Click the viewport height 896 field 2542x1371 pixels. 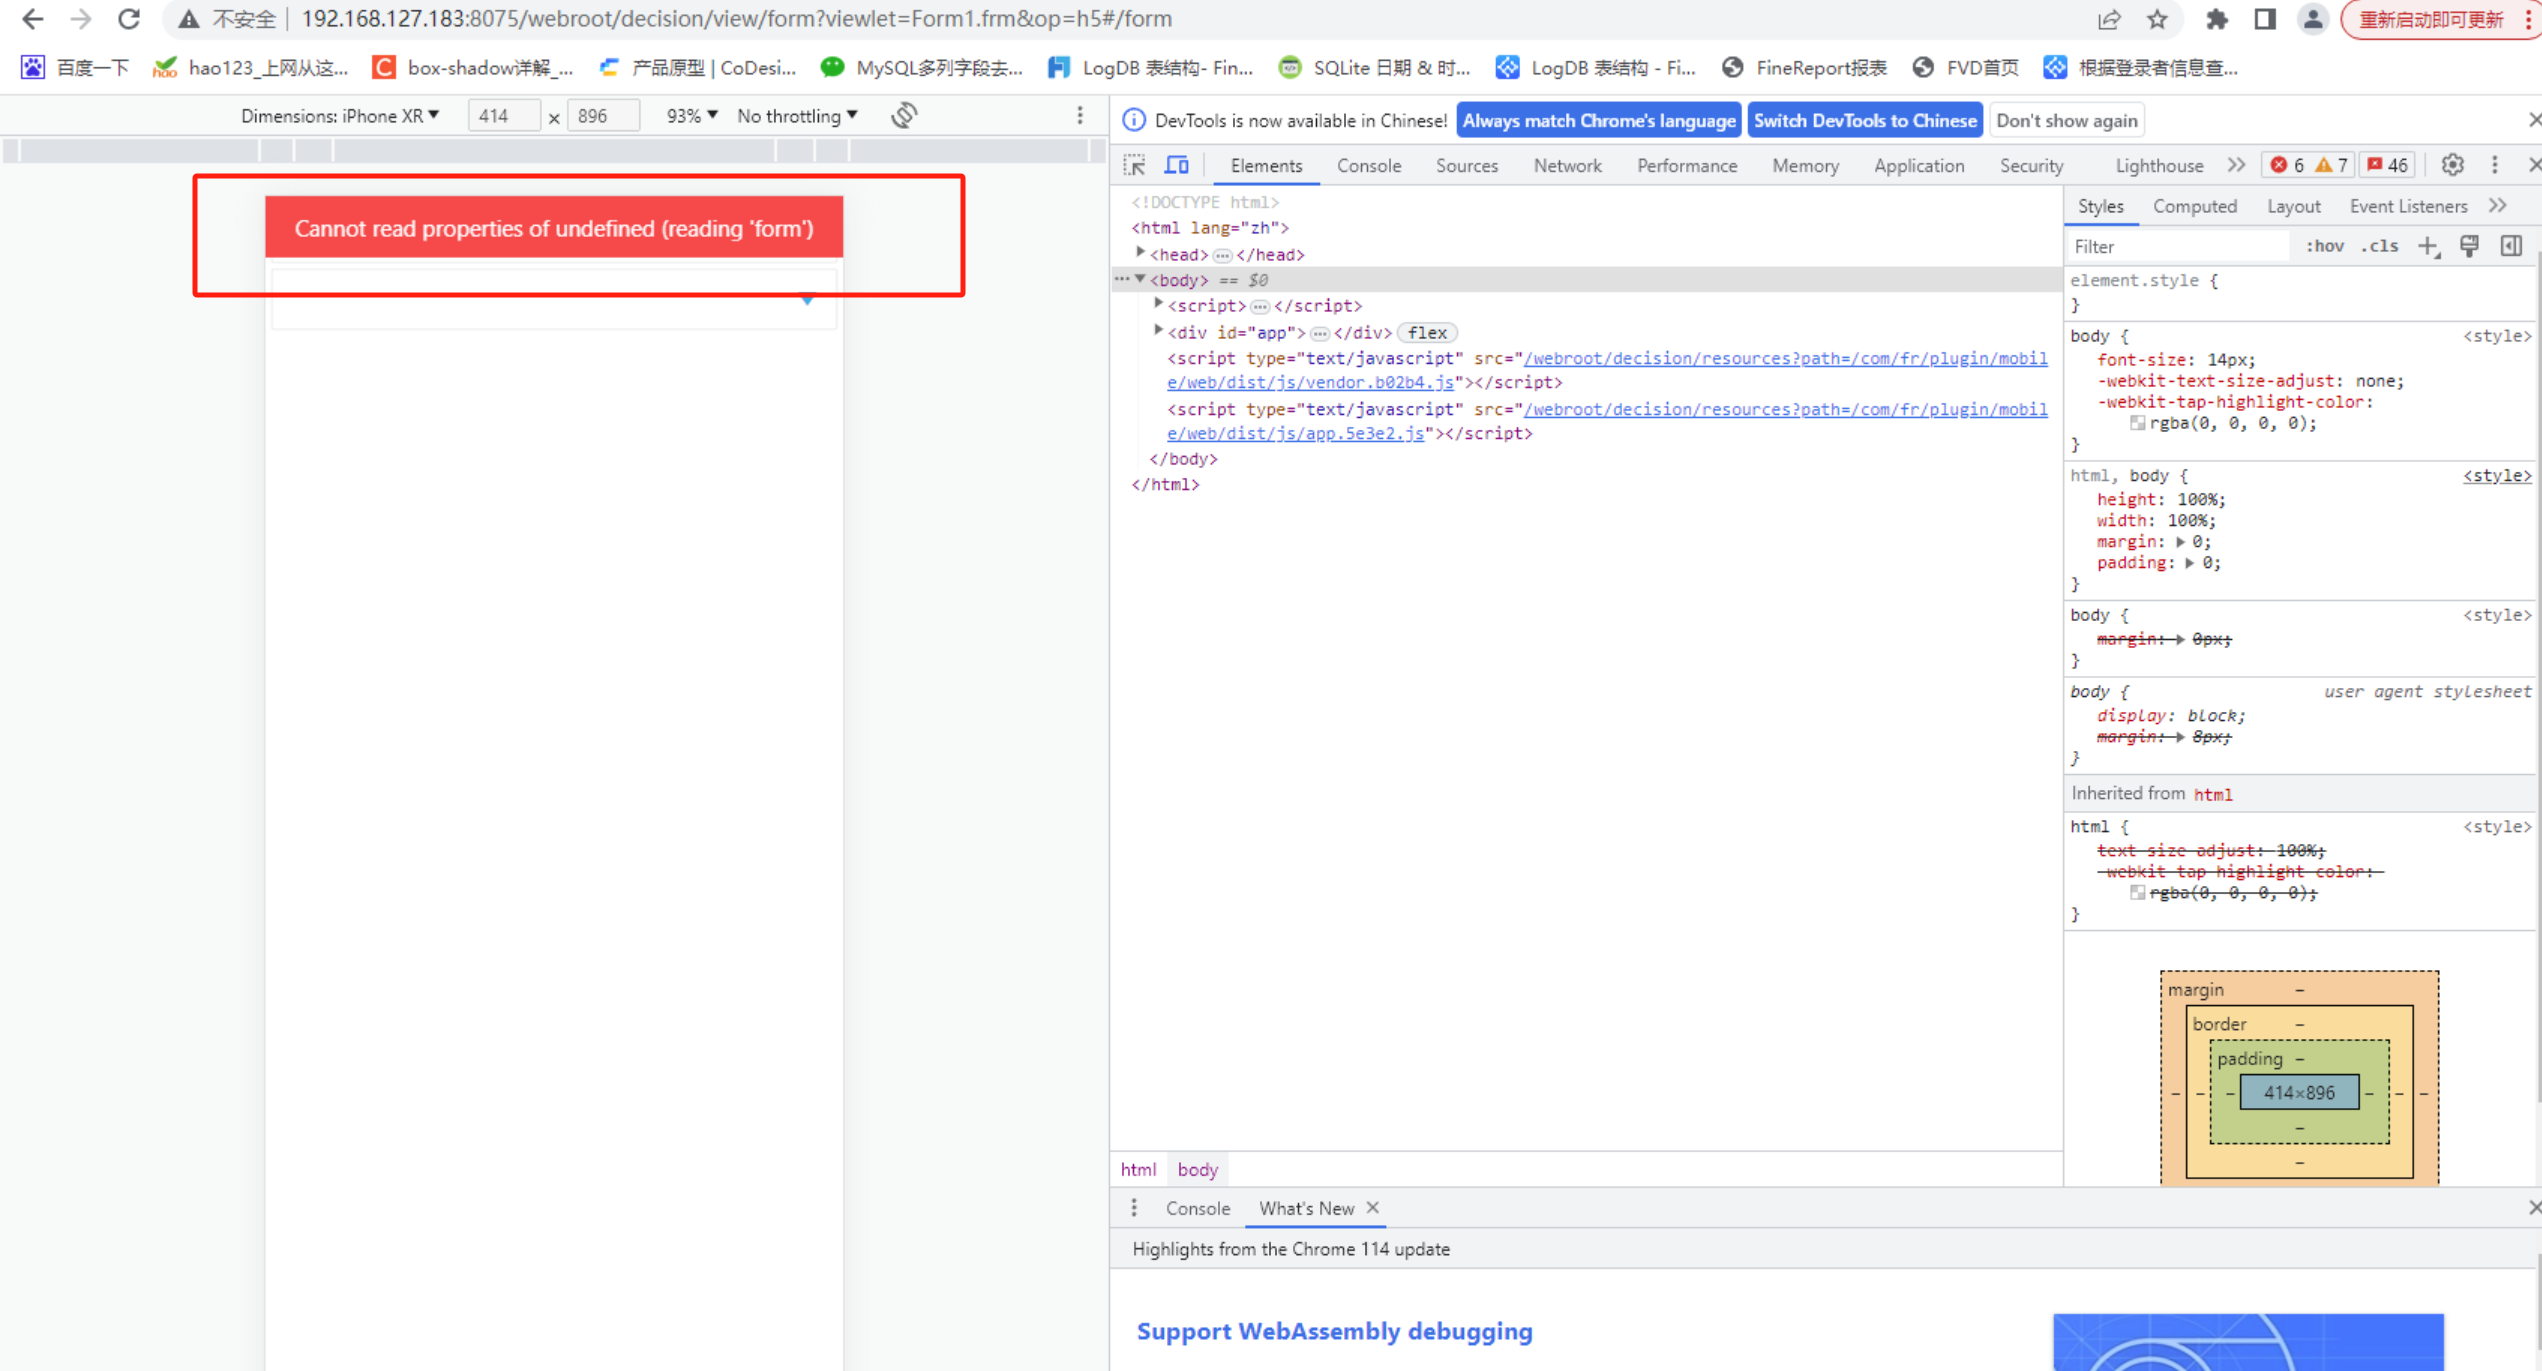(603, 116)
